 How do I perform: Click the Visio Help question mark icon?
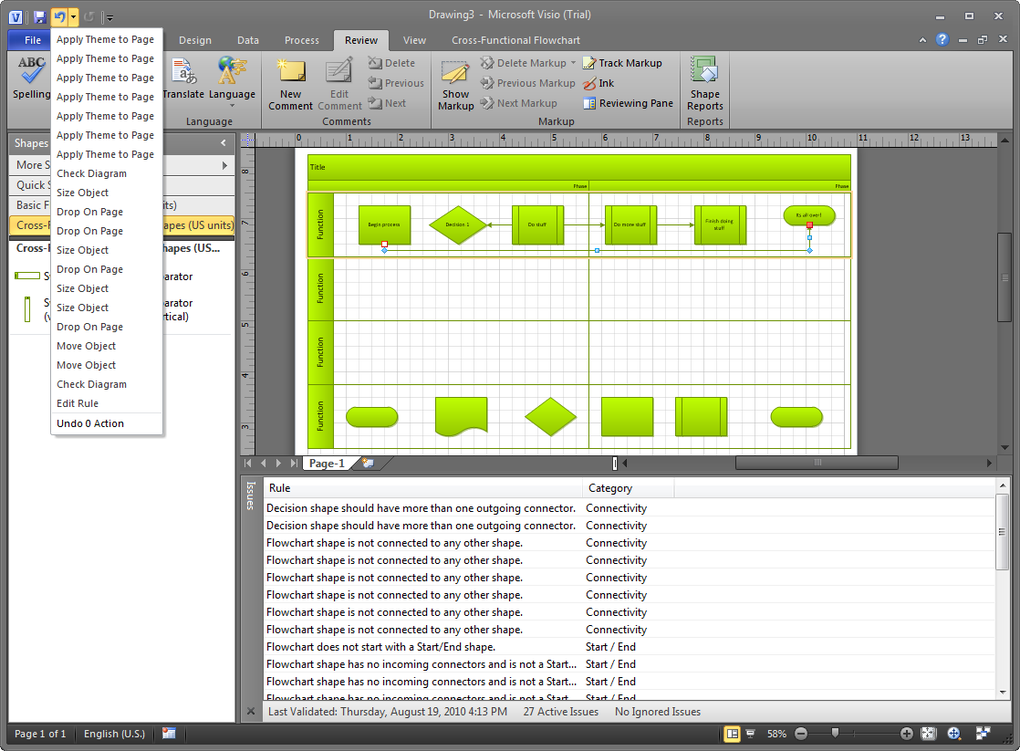(942, 40)
